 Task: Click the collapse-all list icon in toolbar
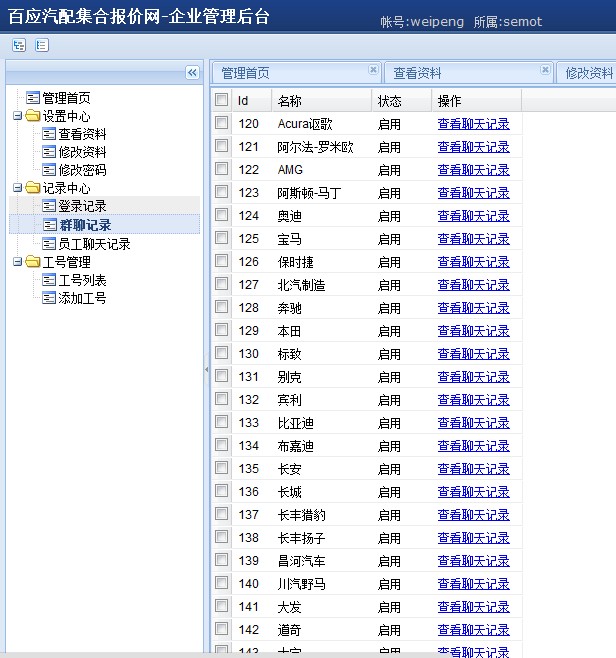[42, 45]
